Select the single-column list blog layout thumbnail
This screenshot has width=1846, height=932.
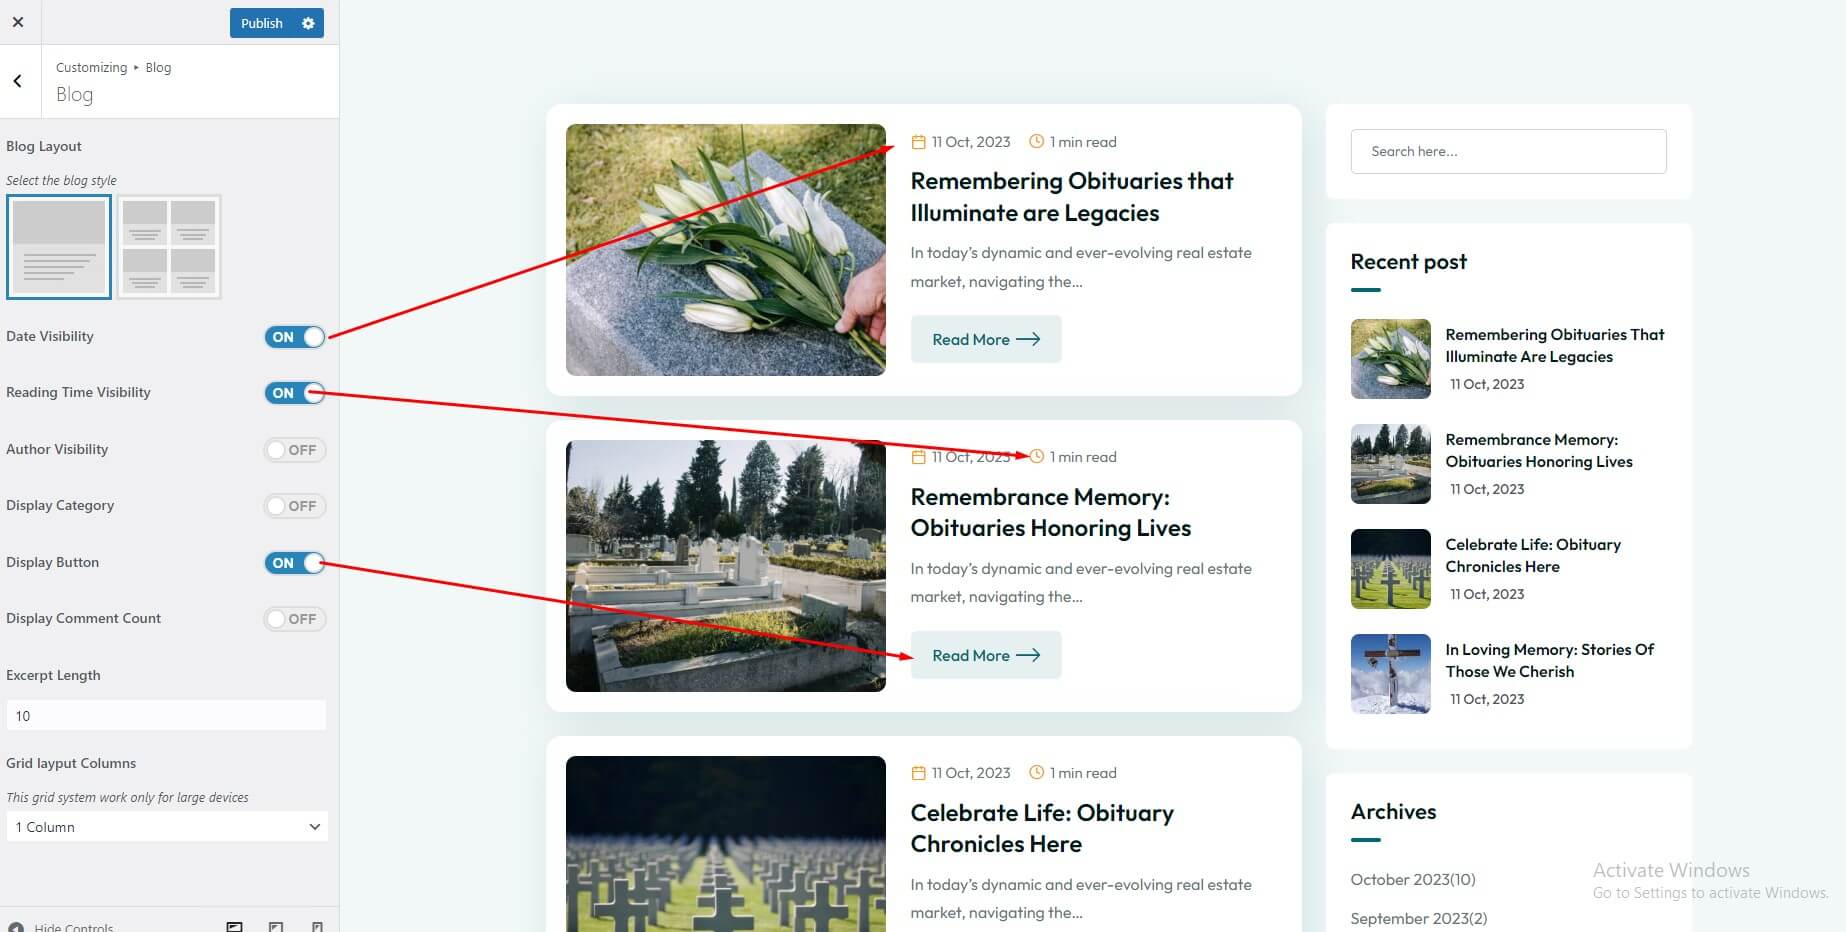(x=59, y=247)
